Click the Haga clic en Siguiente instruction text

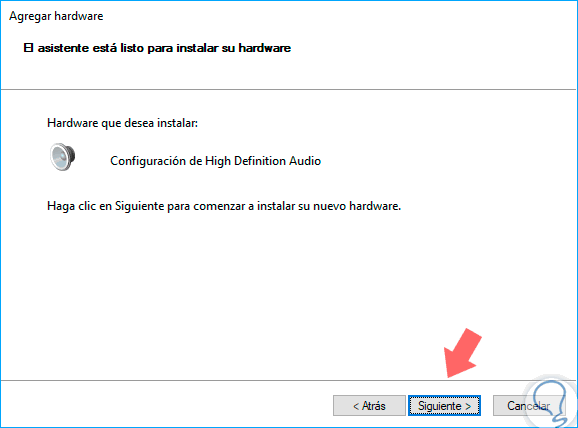(224, 206)
